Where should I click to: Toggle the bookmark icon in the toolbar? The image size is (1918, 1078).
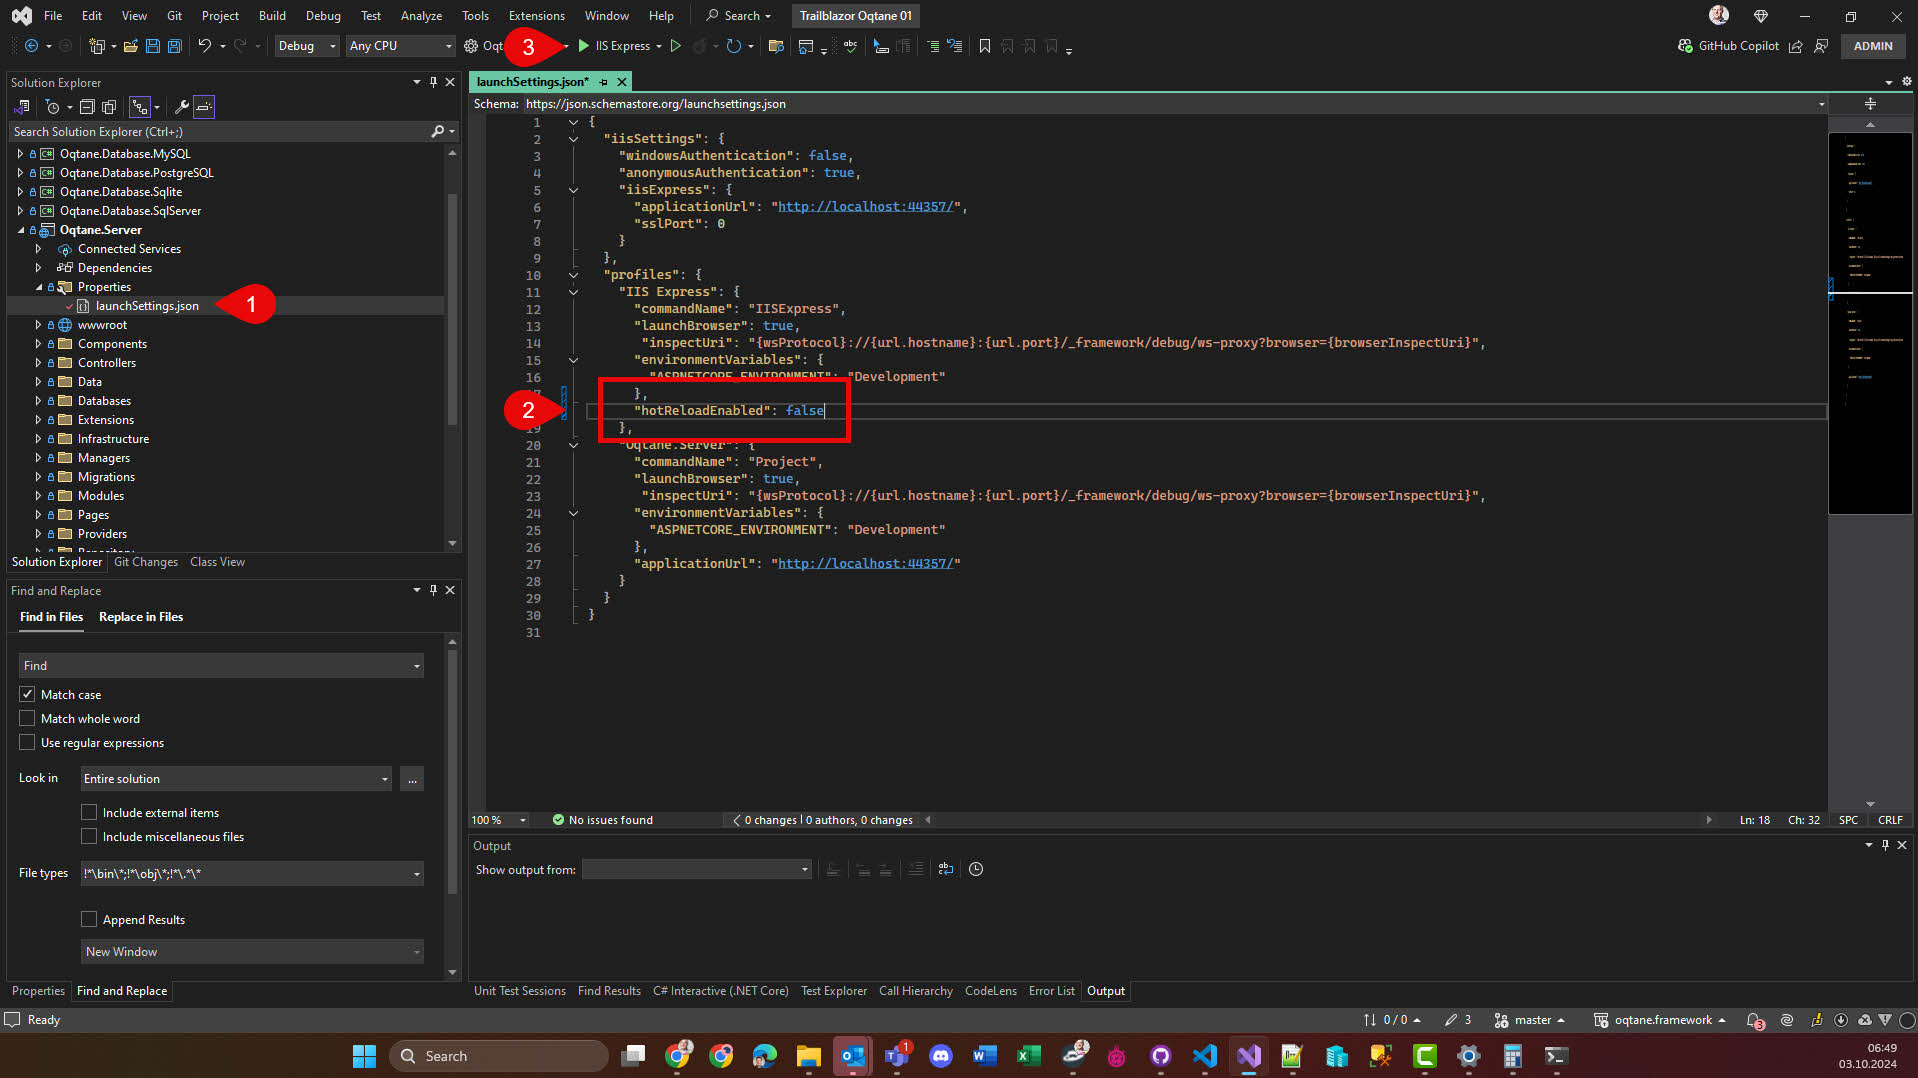[x=985, y=46]
